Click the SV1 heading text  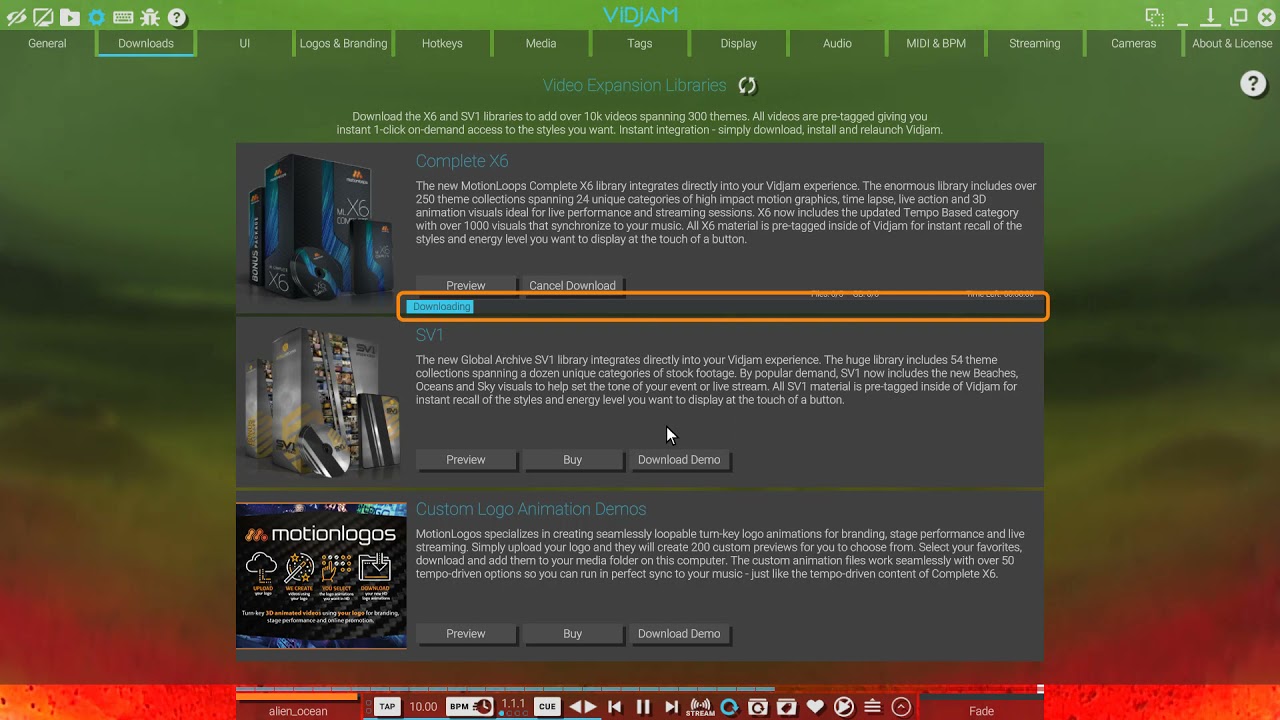430,335
